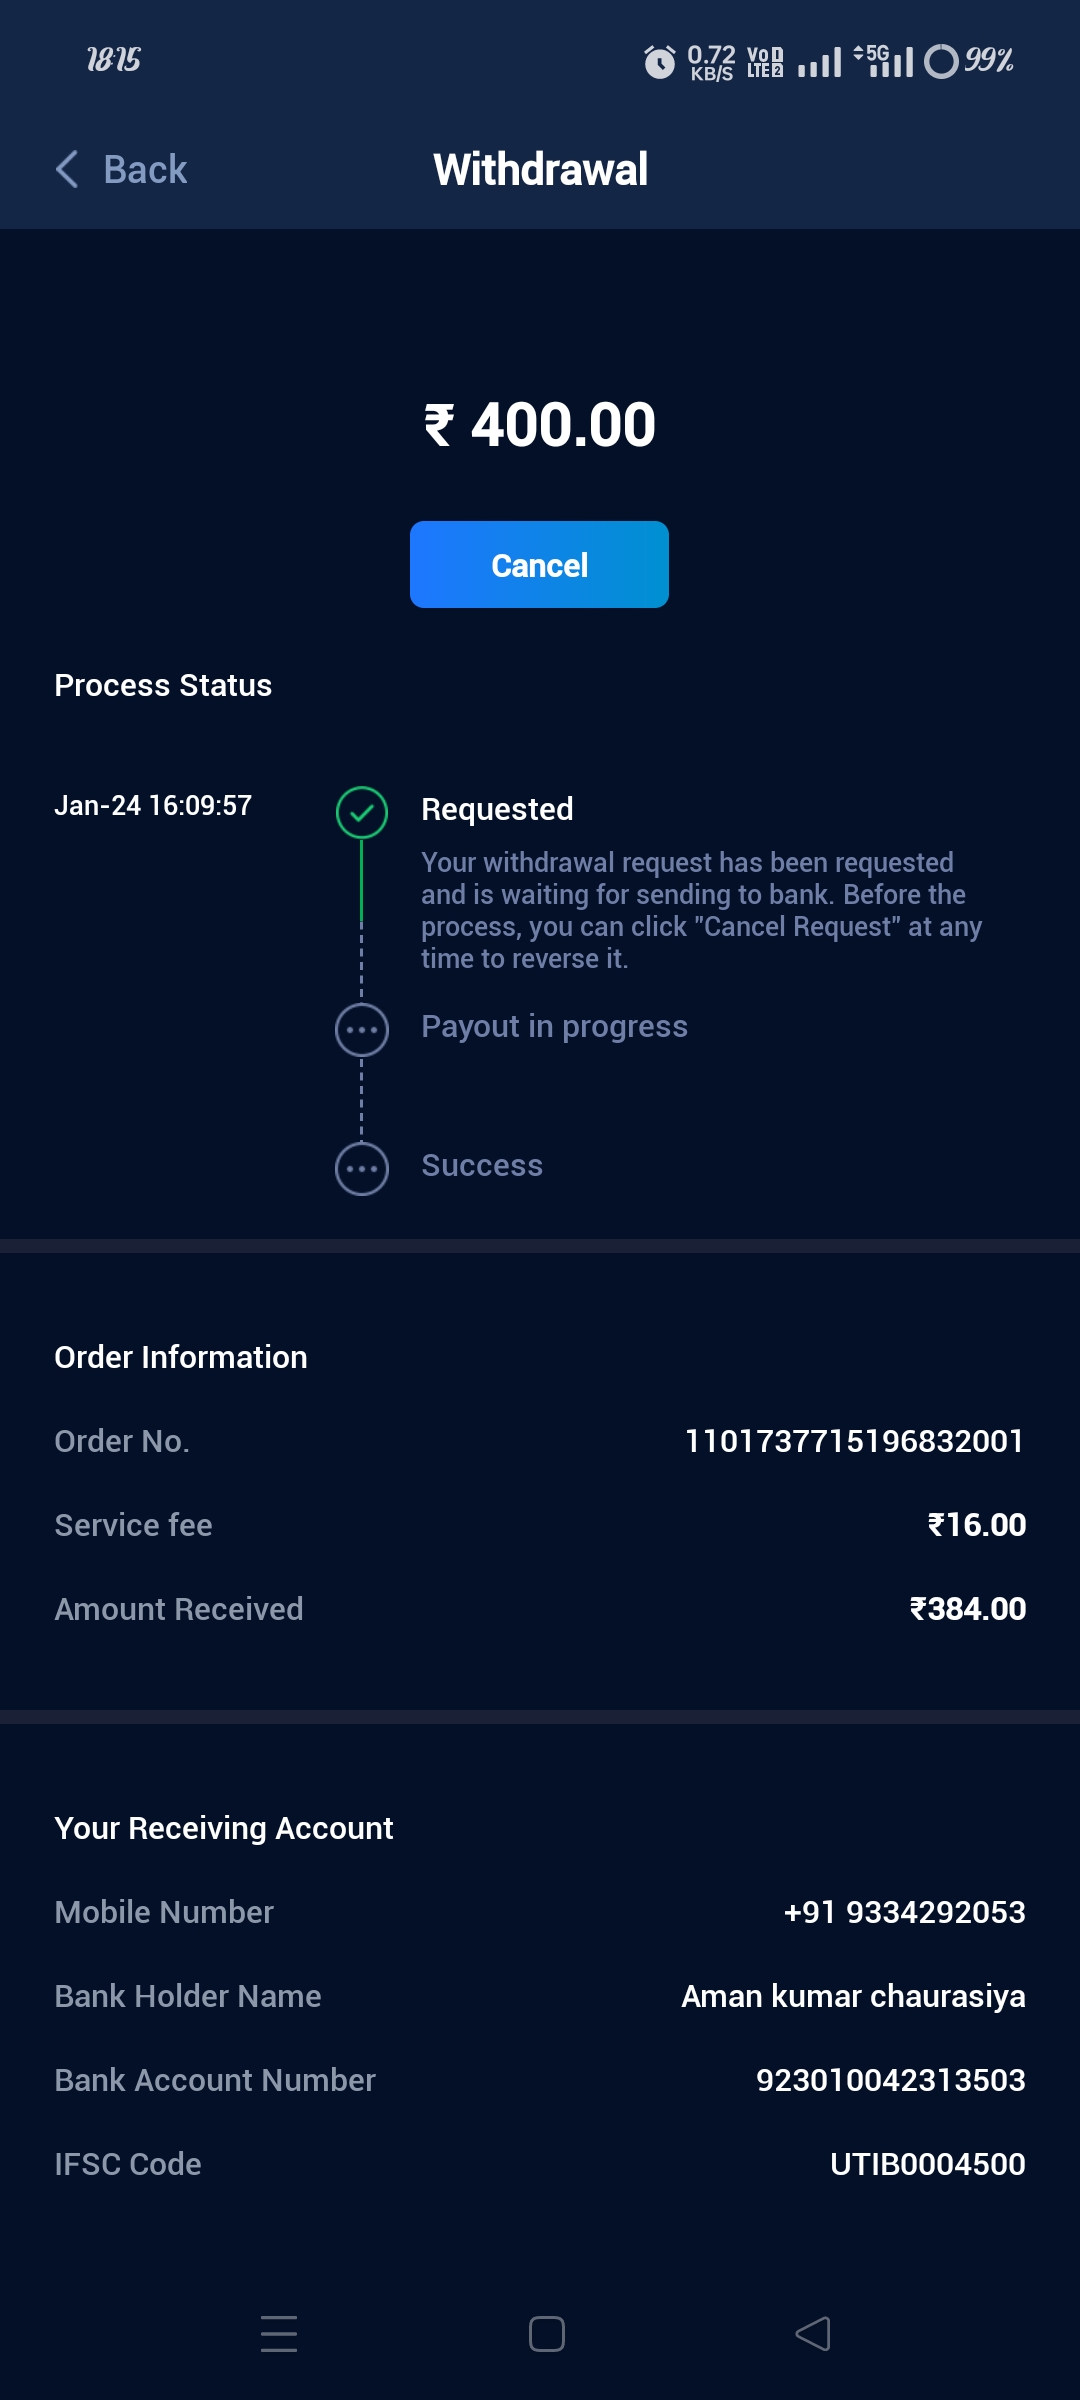The height and width of the screenshot is (2400, 1080).
Task: Tap the bank account number value
Action: 890,2080
